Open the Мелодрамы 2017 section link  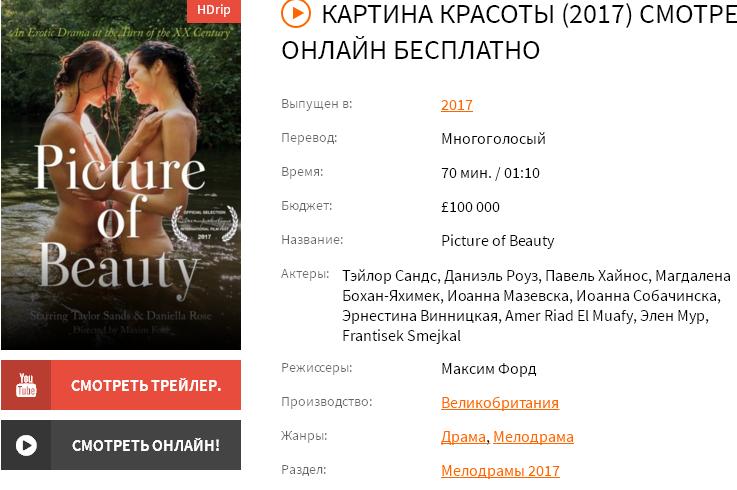click(500, 471)
